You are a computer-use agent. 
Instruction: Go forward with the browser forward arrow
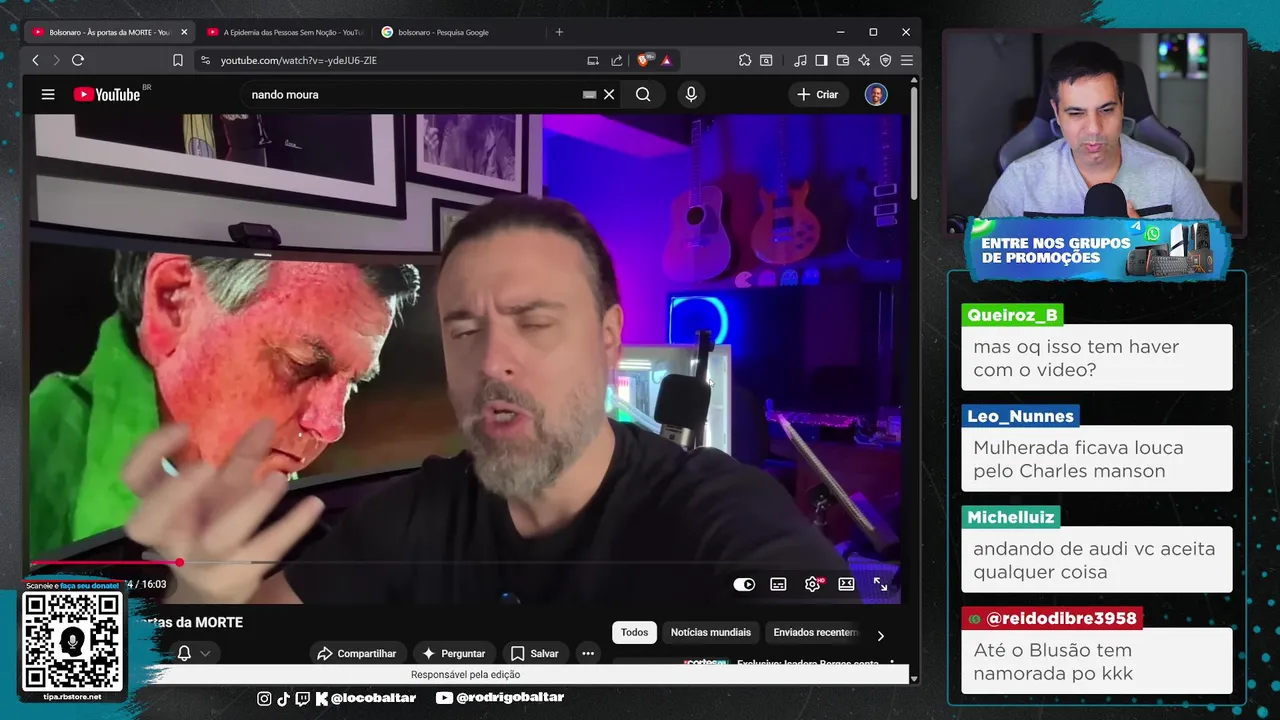[x=56, y=60]
